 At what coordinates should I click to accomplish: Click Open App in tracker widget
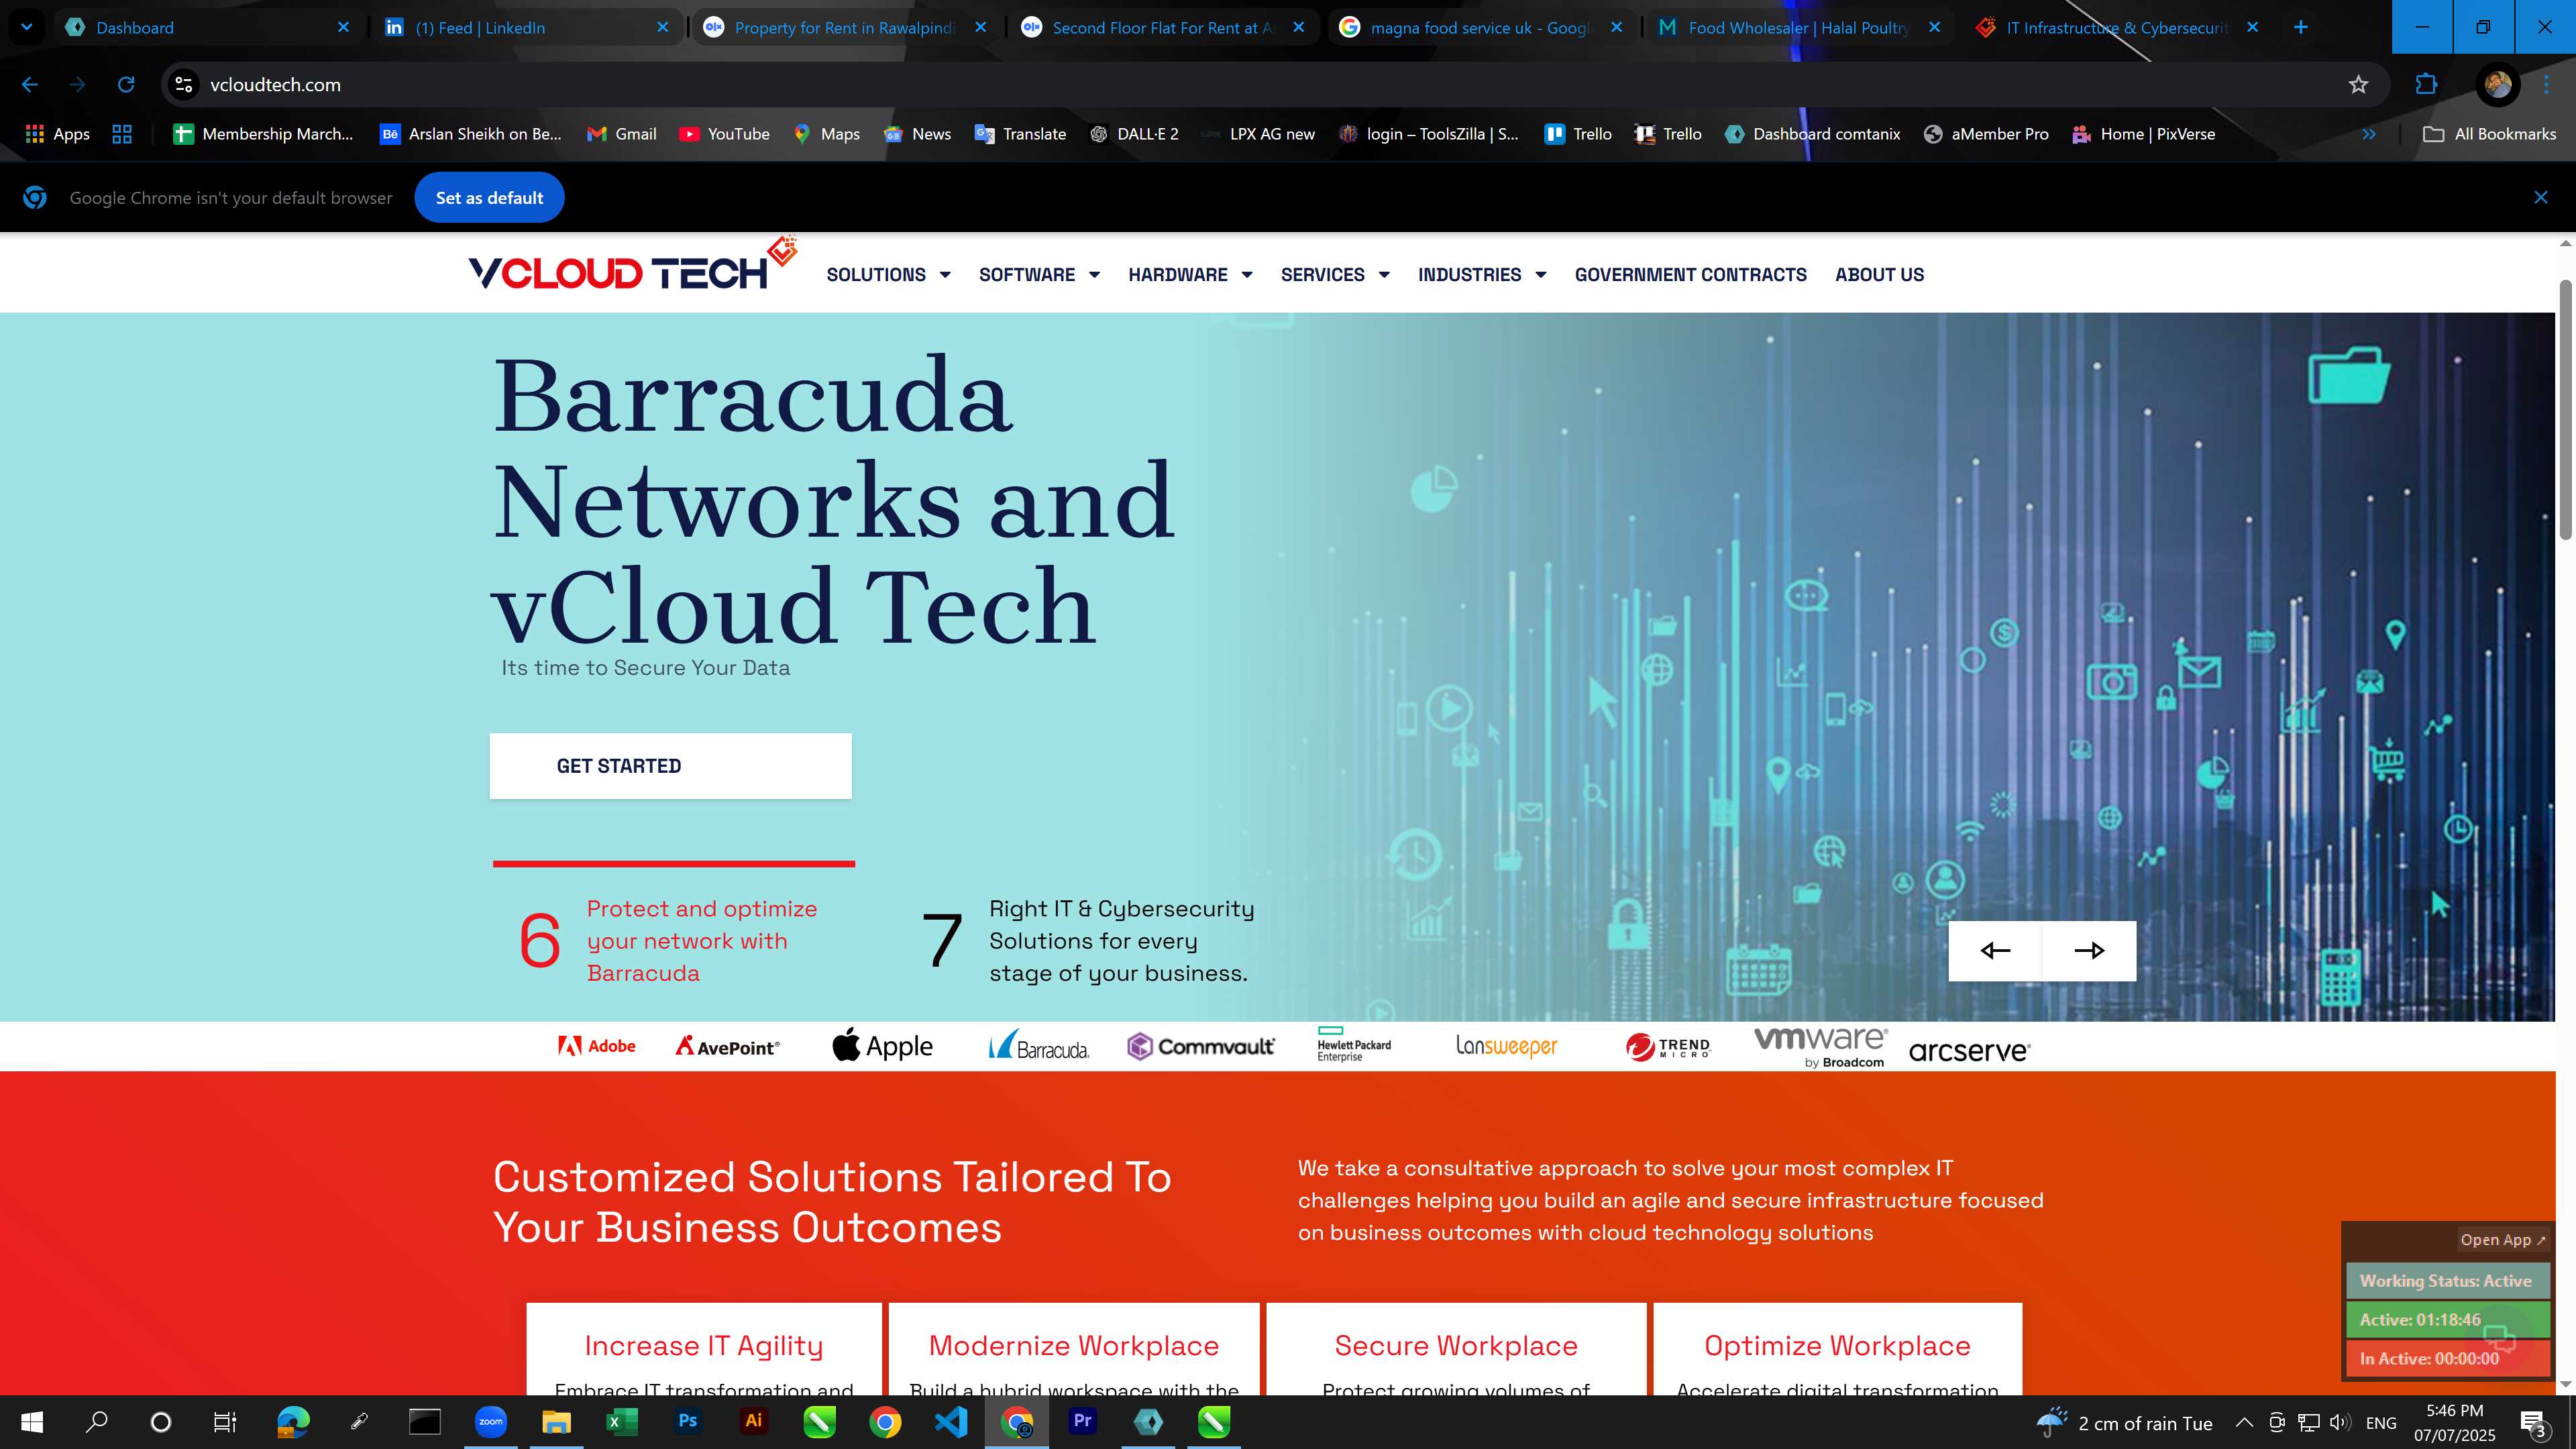(2502, 1240)
